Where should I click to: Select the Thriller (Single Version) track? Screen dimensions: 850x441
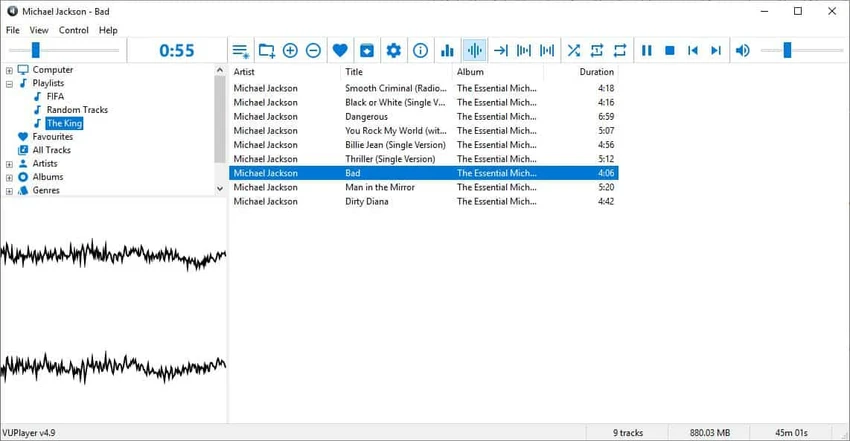pos(424,159)
